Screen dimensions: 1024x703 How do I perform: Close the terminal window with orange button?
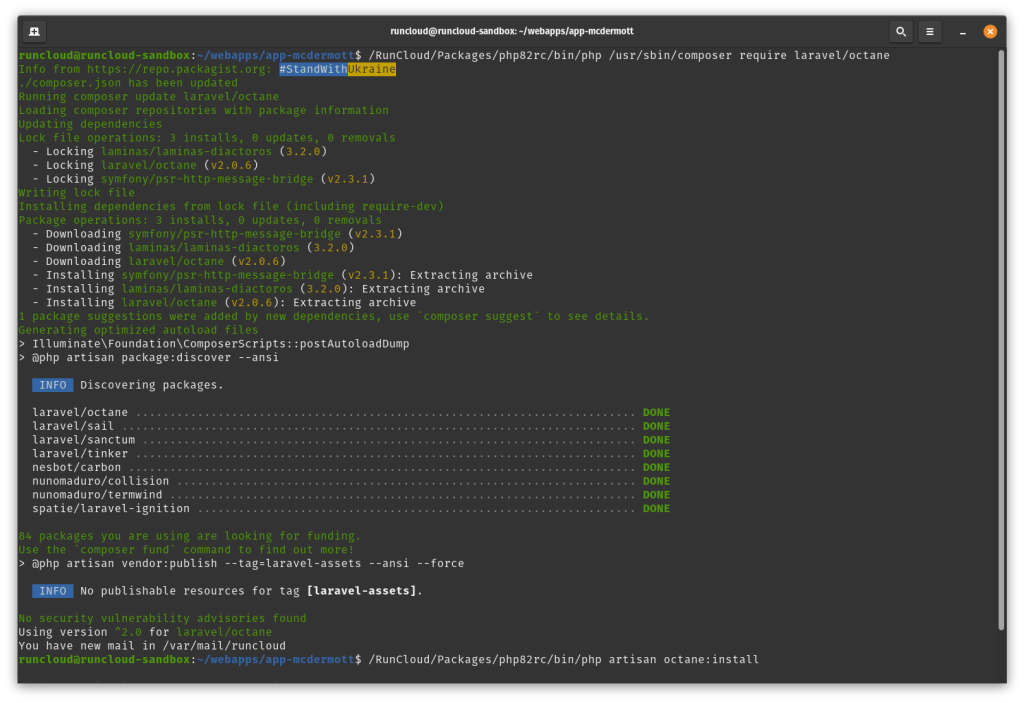click(x=990, y=31)
